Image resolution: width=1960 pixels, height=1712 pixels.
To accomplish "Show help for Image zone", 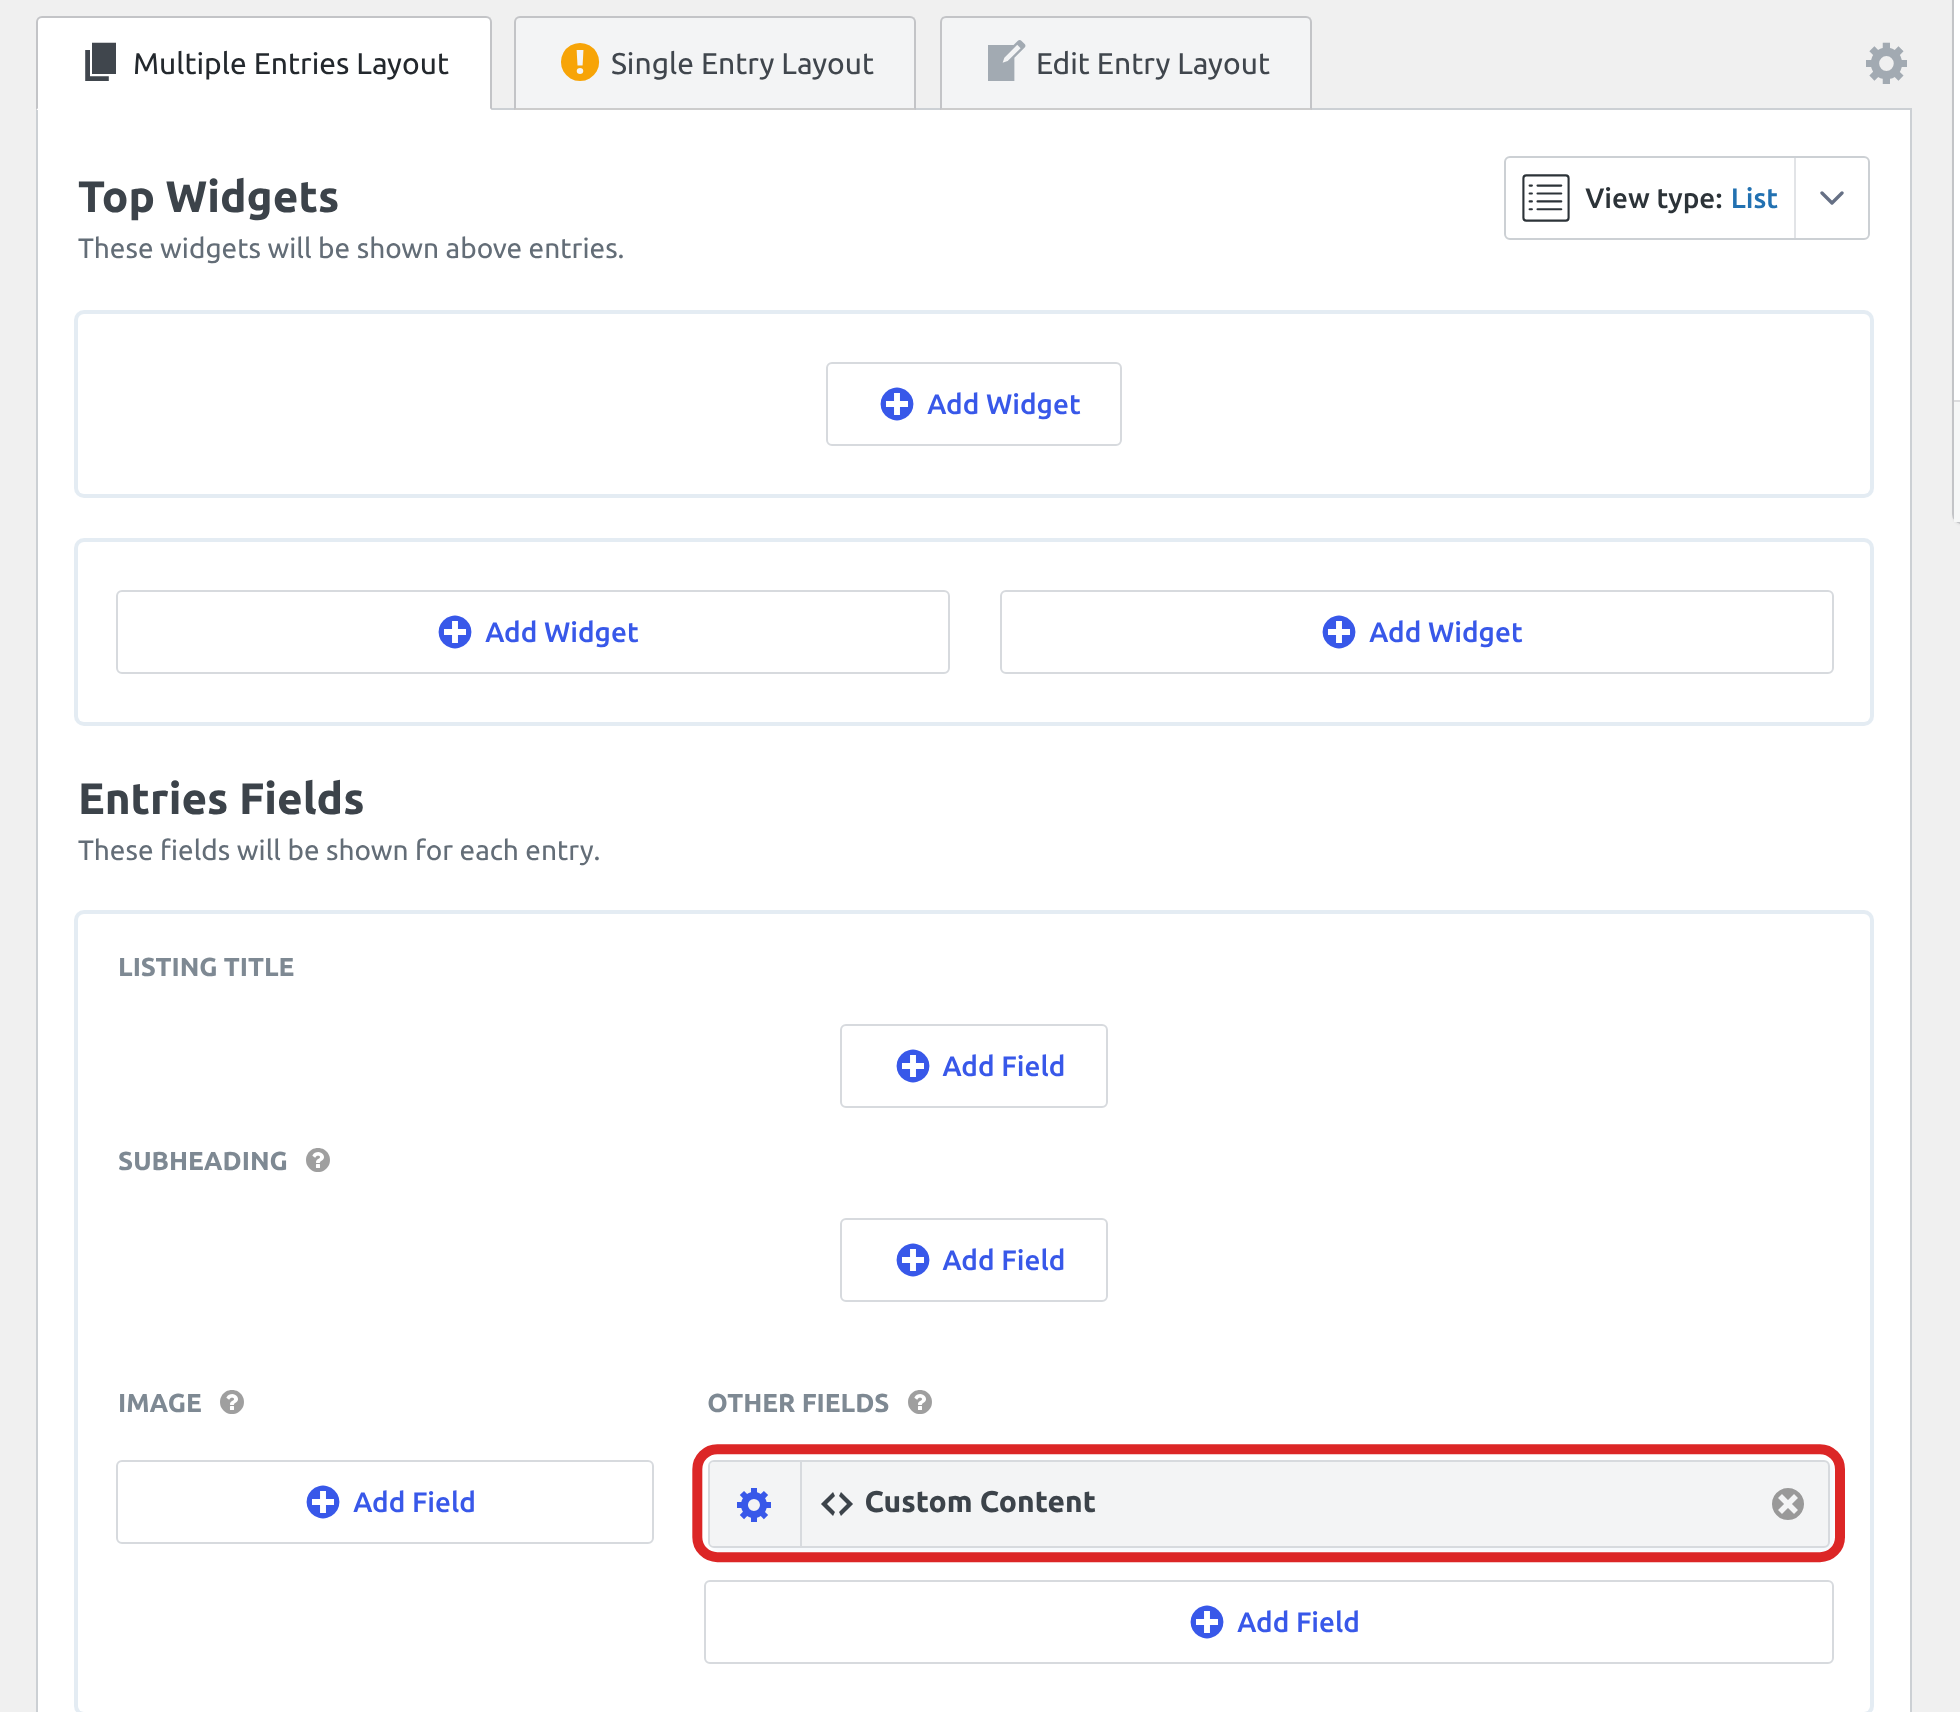I will coord(232,1402).
